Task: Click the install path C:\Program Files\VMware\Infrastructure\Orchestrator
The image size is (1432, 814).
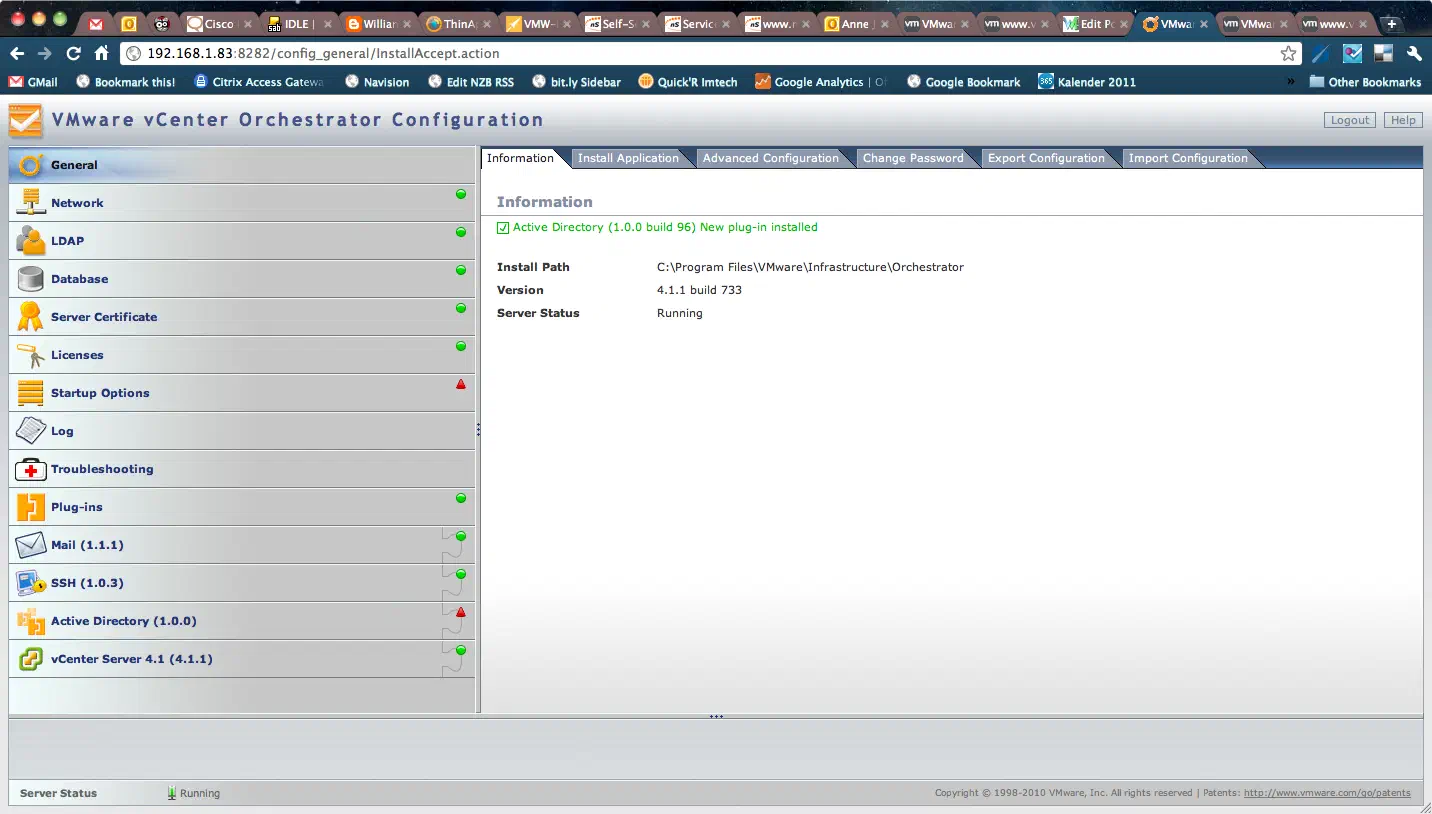Action: (x=810, y=267)
